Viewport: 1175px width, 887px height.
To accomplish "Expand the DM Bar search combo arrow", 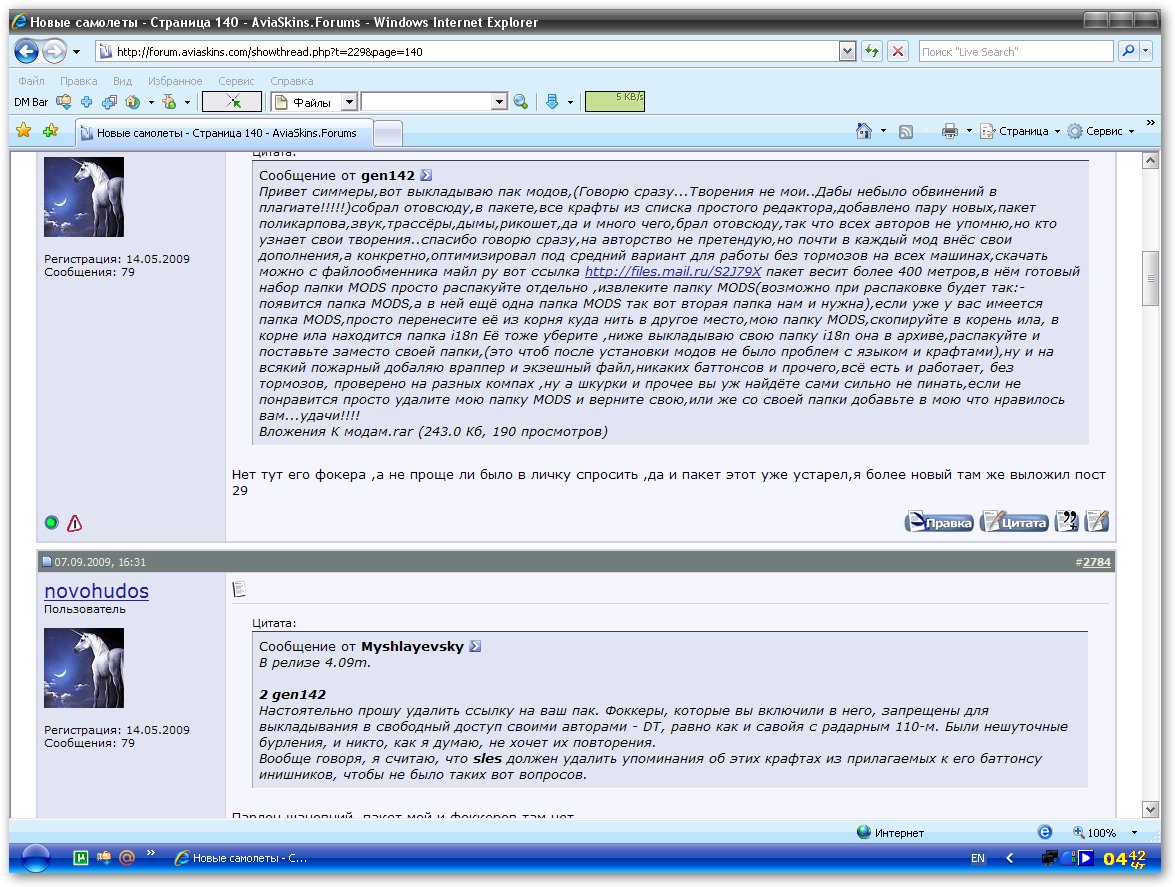I will pyautogui.click(x=500, y=101).
